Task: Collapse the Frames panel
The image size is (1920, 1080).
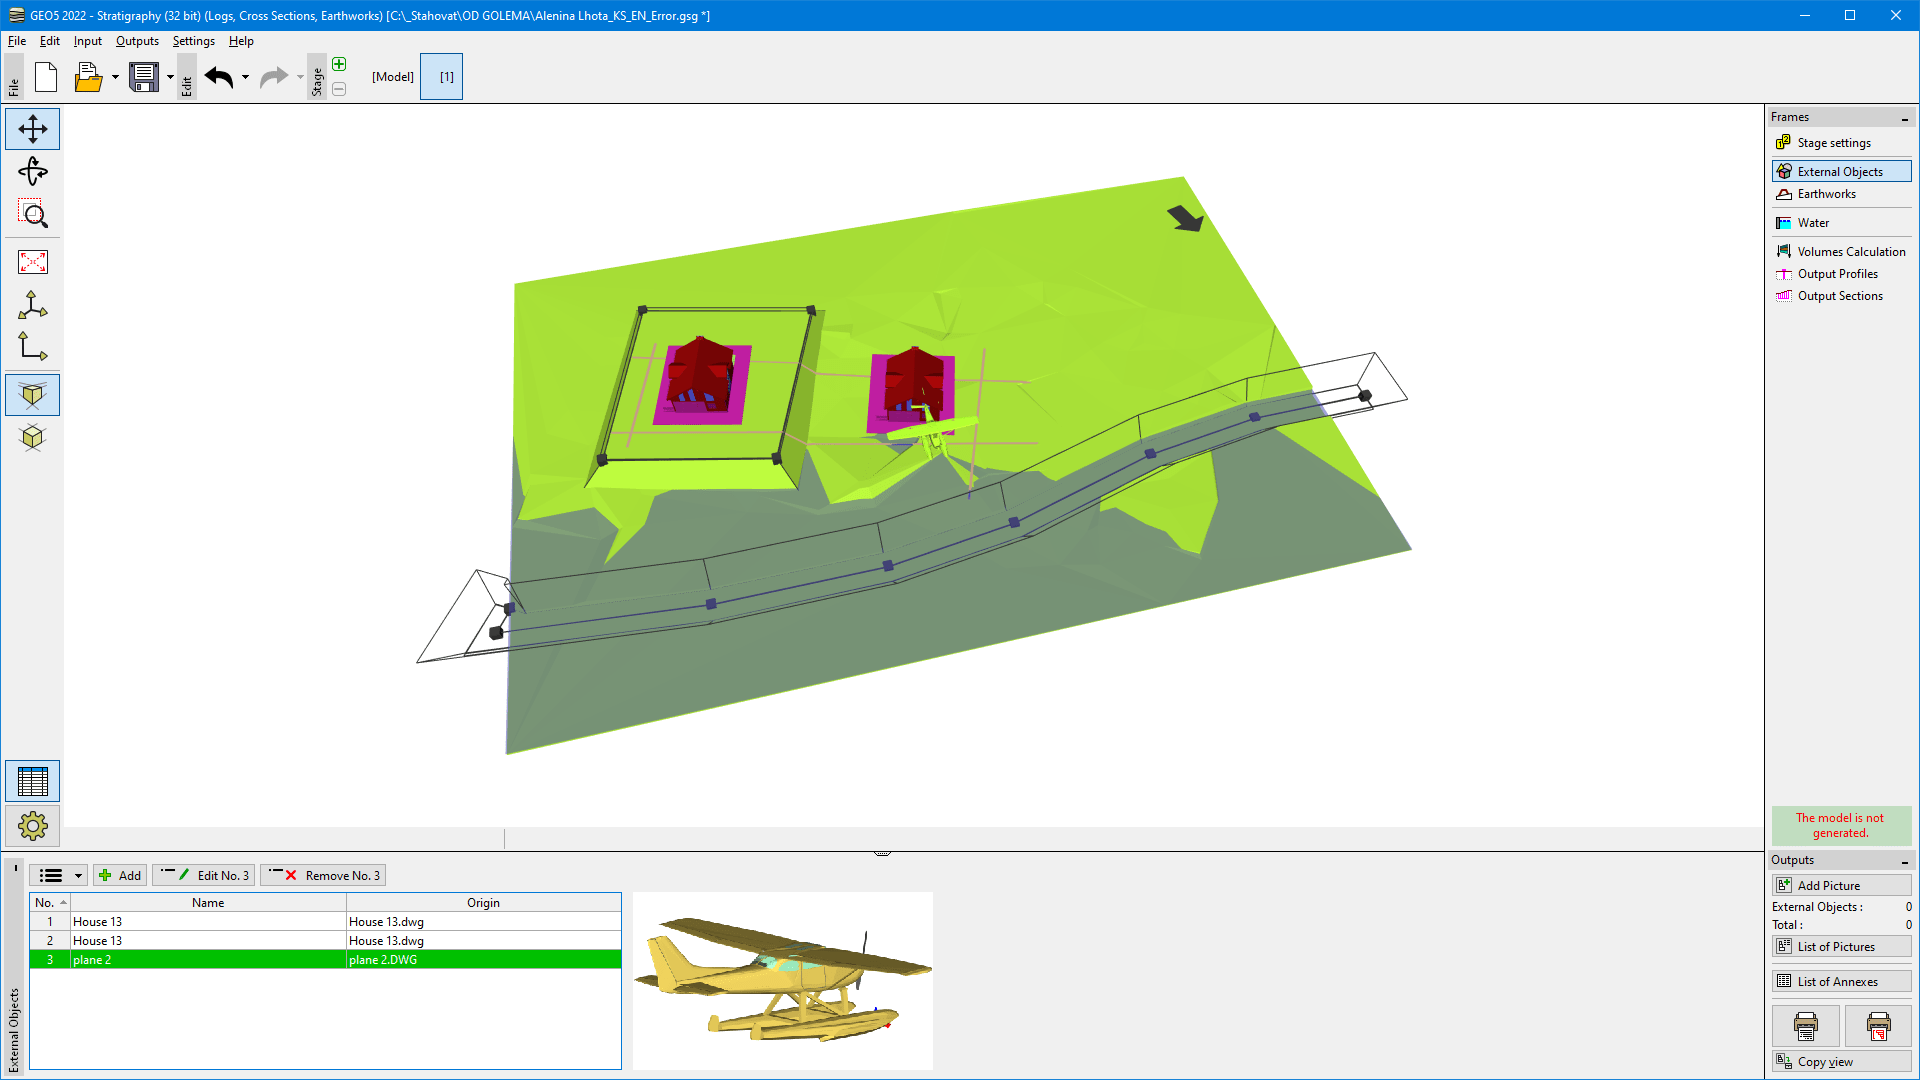Action: [x=1904, y=118]
